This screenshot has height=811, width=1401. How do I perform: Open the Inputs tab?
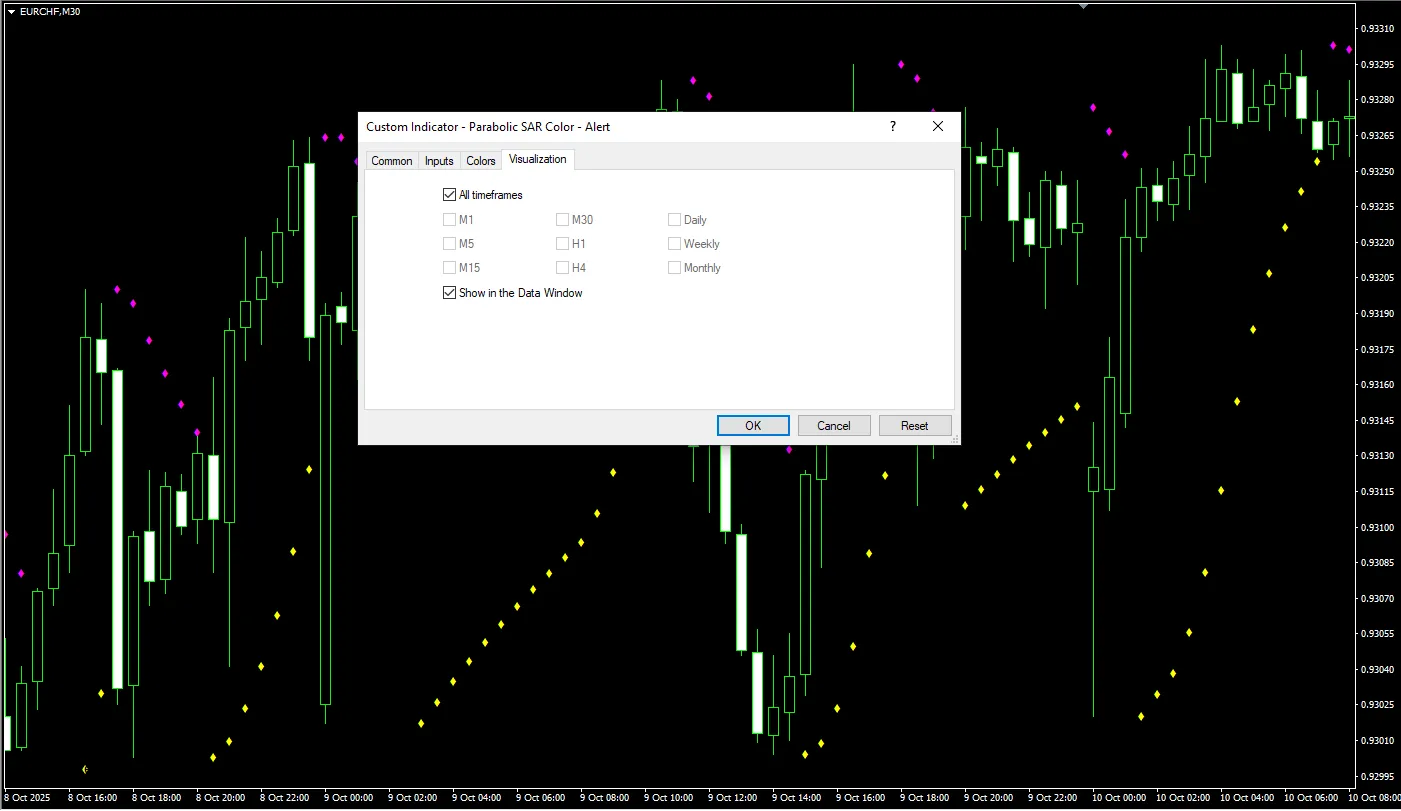439,161
